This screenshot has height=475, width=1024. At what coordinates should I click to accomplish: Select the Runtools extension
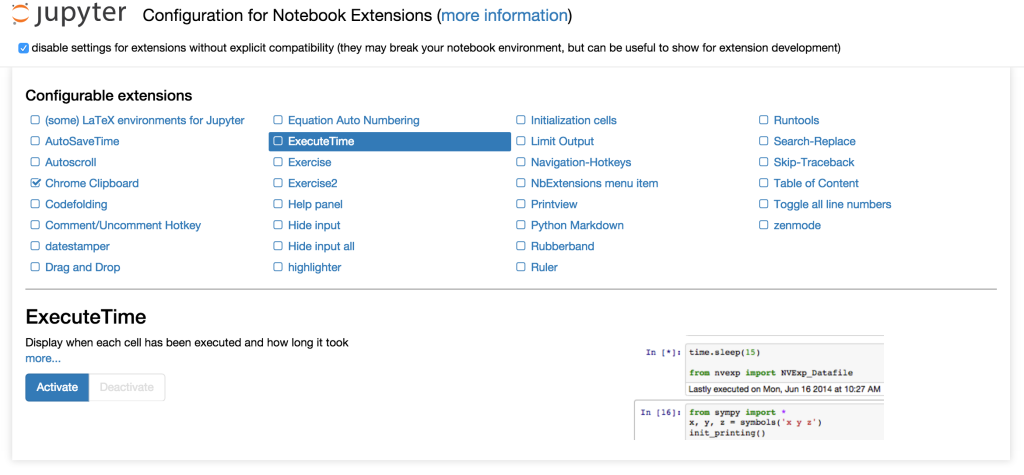pos(796,120)
